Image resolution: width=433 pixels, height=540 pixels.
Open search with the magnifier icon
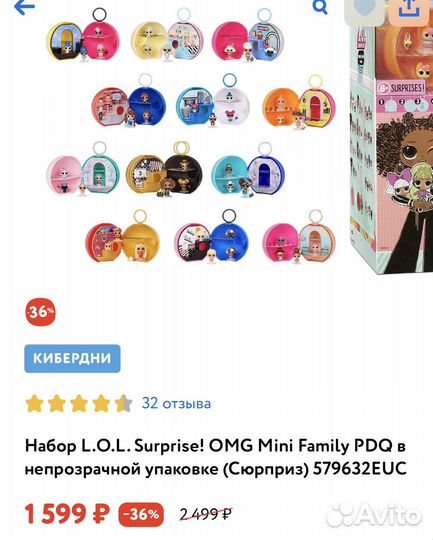point(320,7)
